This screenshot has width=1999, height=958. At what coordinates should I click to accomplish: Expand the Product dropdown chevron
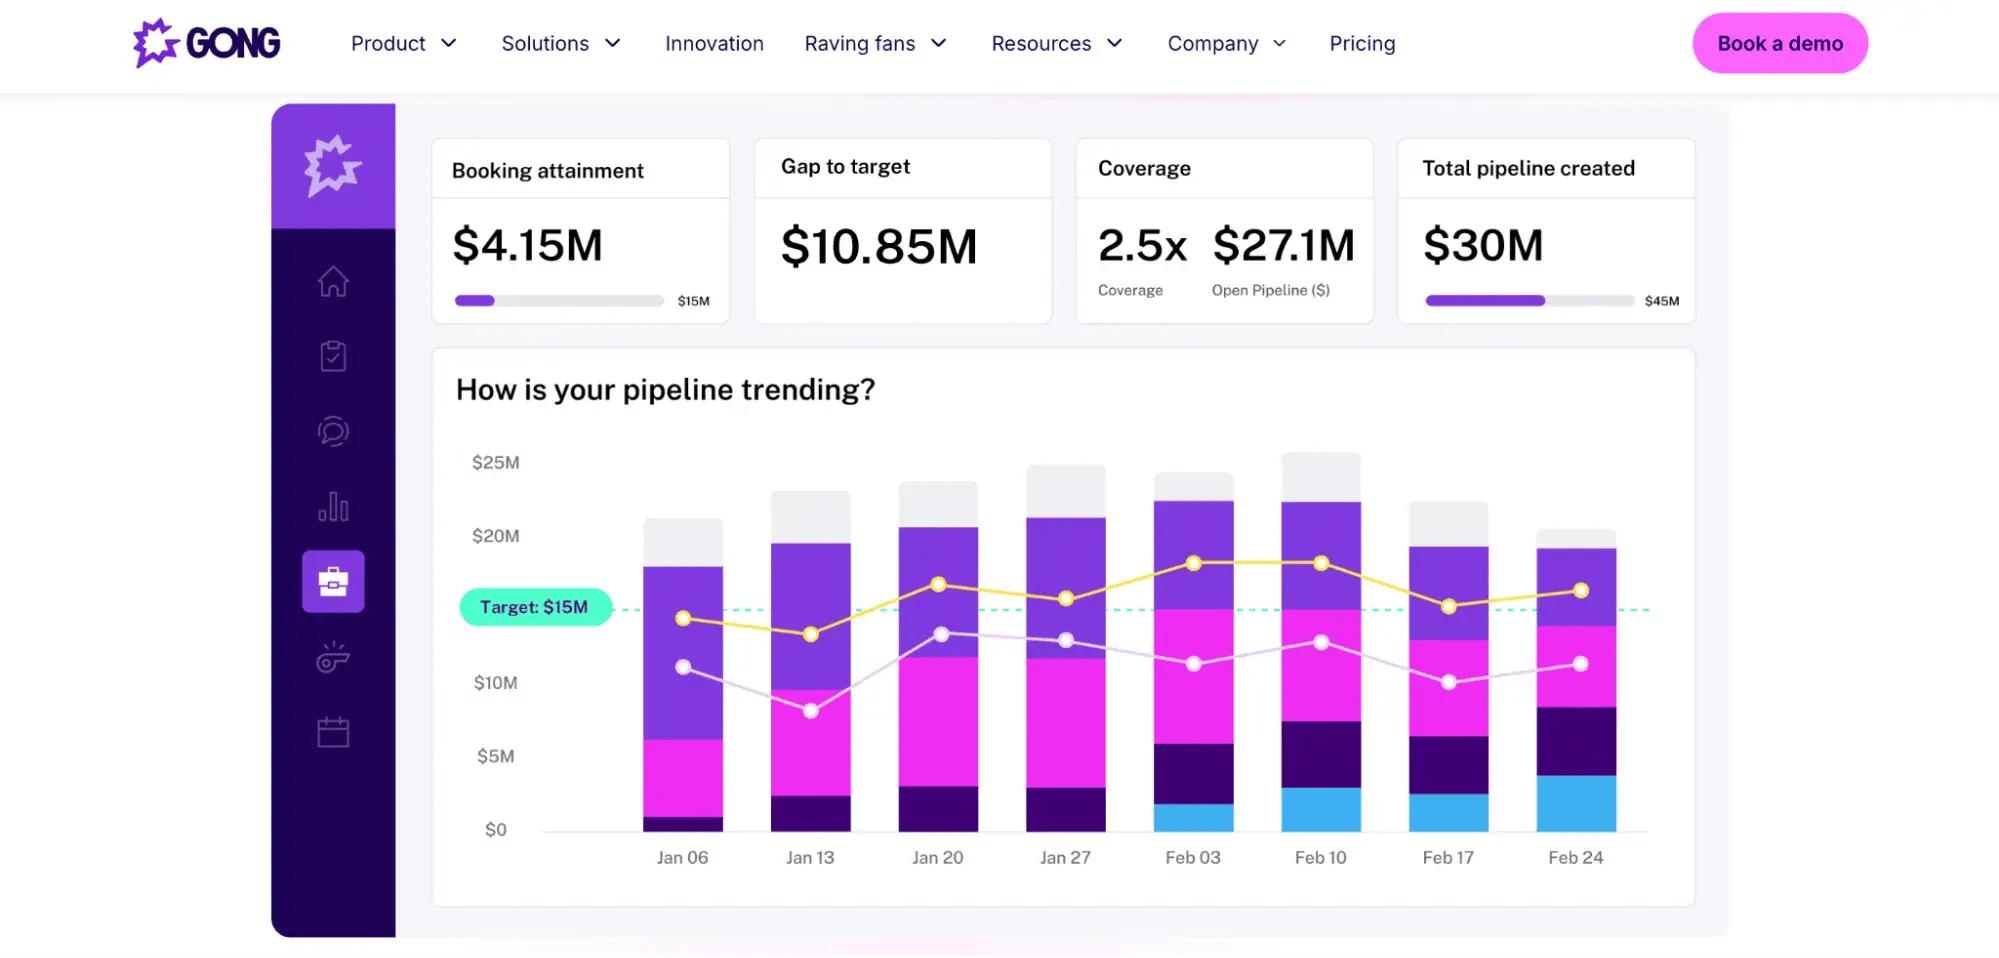coord(449,43)
